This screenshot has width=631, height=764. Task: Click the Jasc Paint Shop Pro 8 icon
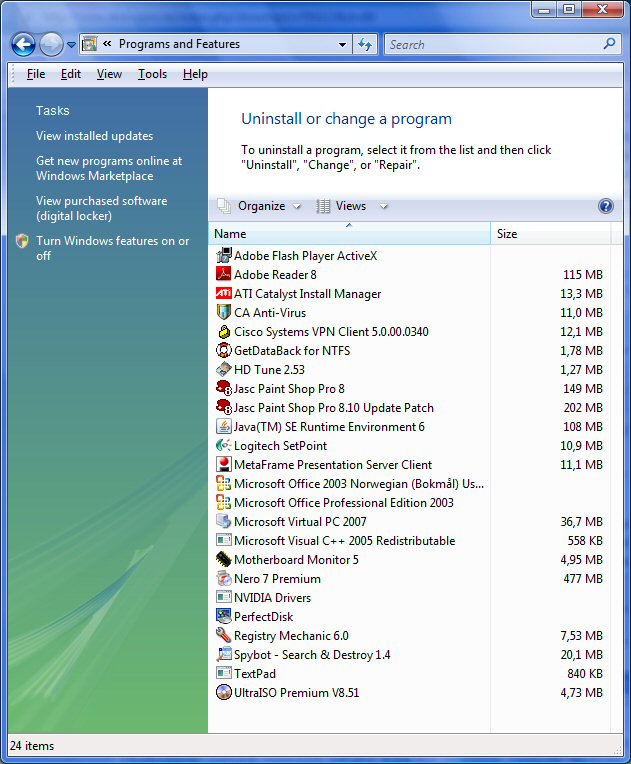(224, 388)
